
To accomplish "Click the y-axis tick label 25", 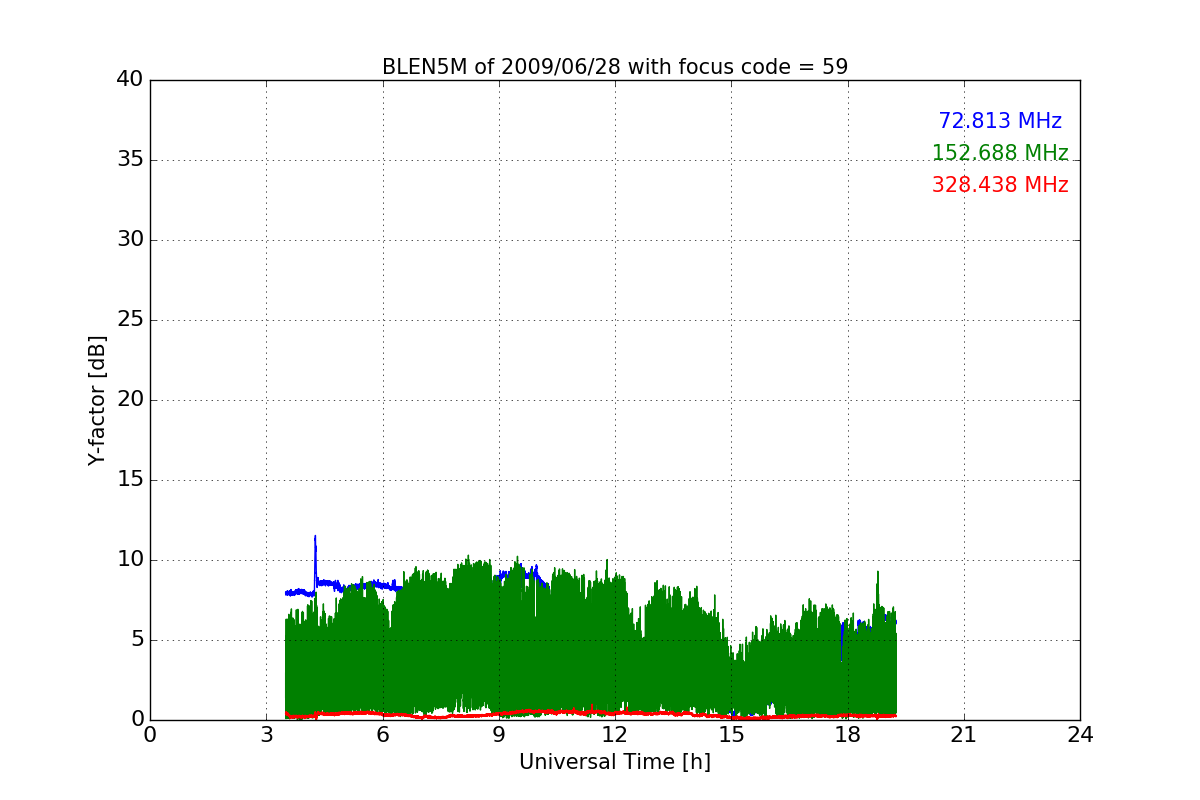I will (x=130, y=320).
